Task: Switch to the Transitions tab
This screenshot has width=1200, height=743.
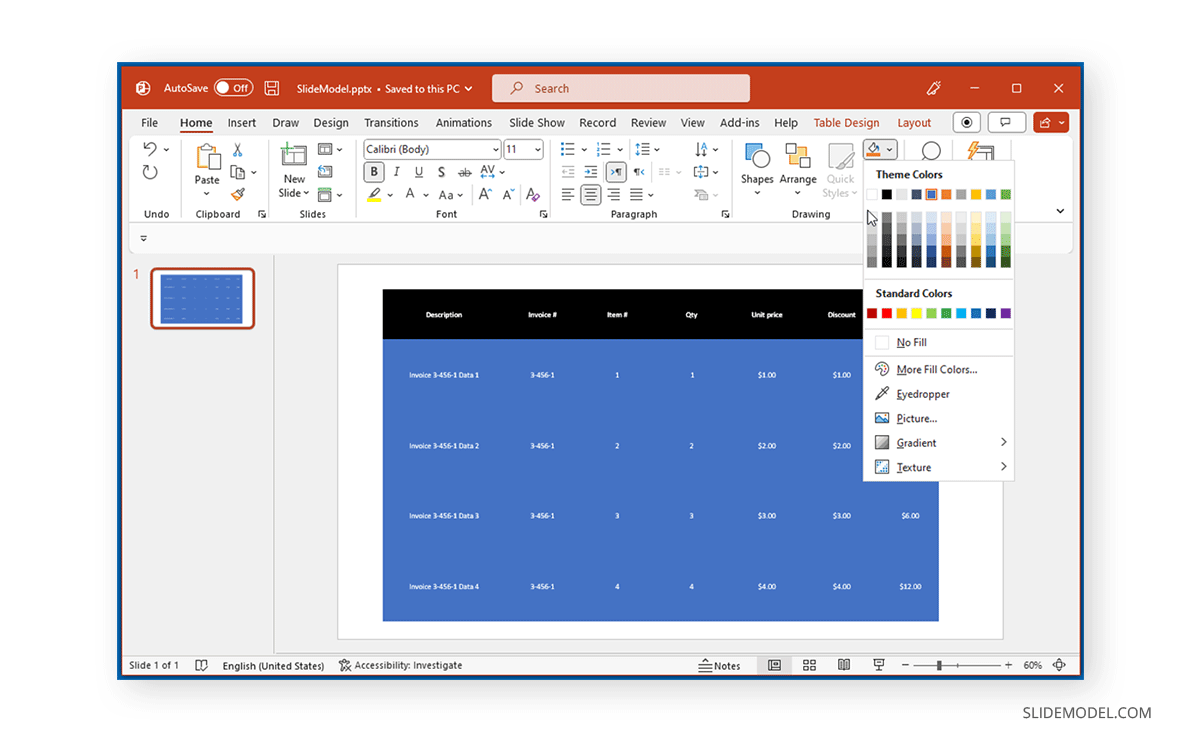Action: click(x=391, y=123)
